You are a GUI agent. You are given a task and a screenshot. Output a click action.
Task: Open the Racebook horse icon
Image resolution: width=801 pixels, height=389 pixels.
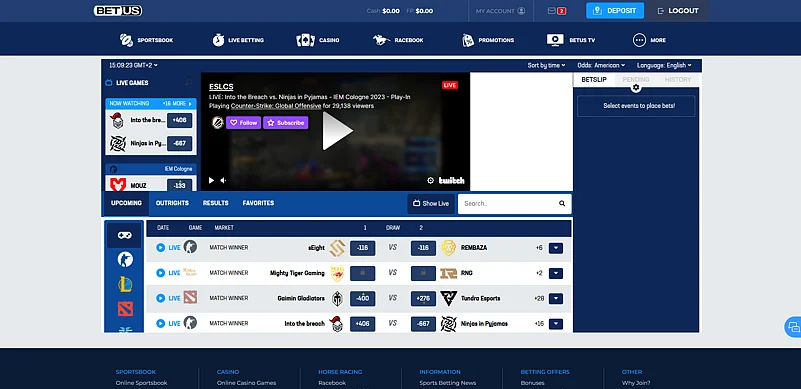(x=381, y=40)
